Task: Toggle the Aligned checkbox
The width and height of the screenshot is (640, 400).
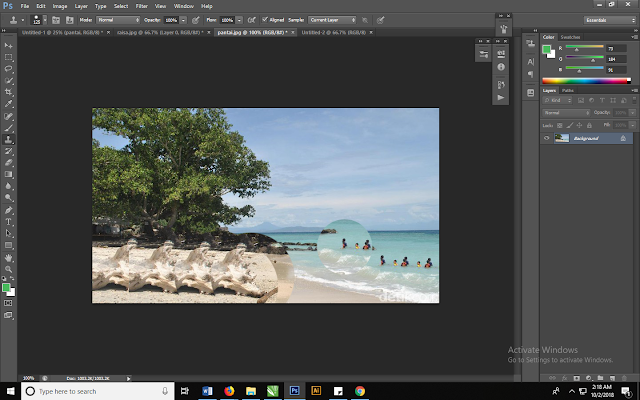Action: coord(263,19)
